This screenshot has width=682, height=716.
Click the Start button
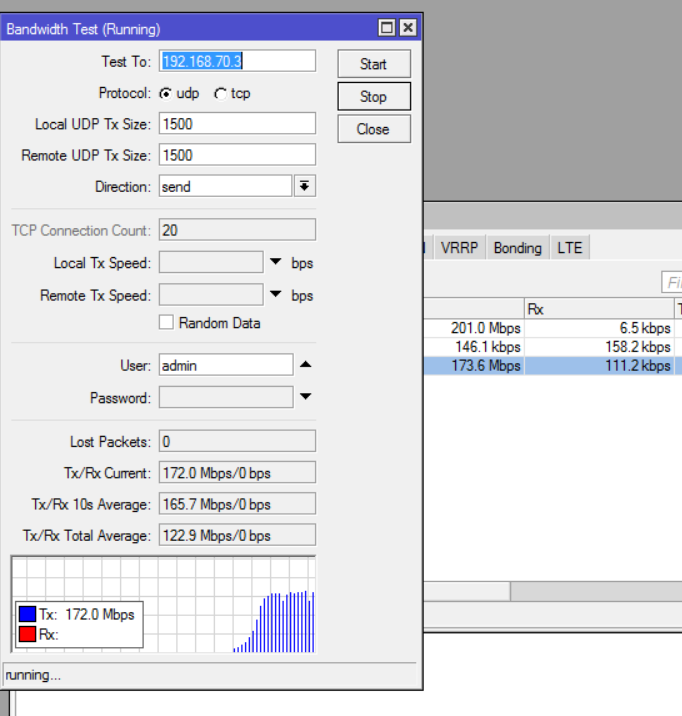point(374,63)
